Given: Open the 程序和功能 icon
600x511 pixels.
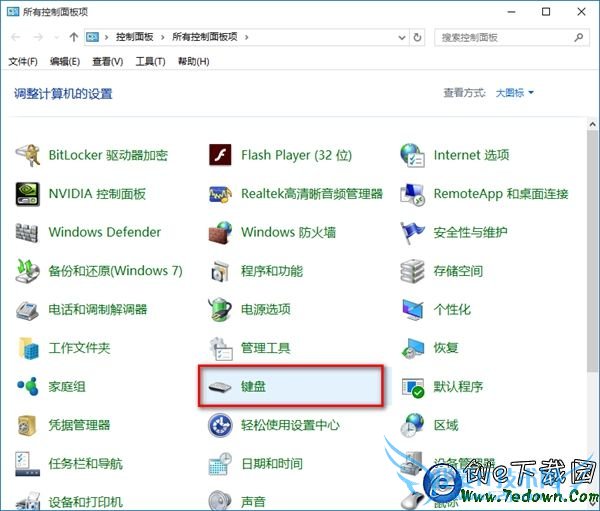Looking at the screenshot, I should (220, 271).
